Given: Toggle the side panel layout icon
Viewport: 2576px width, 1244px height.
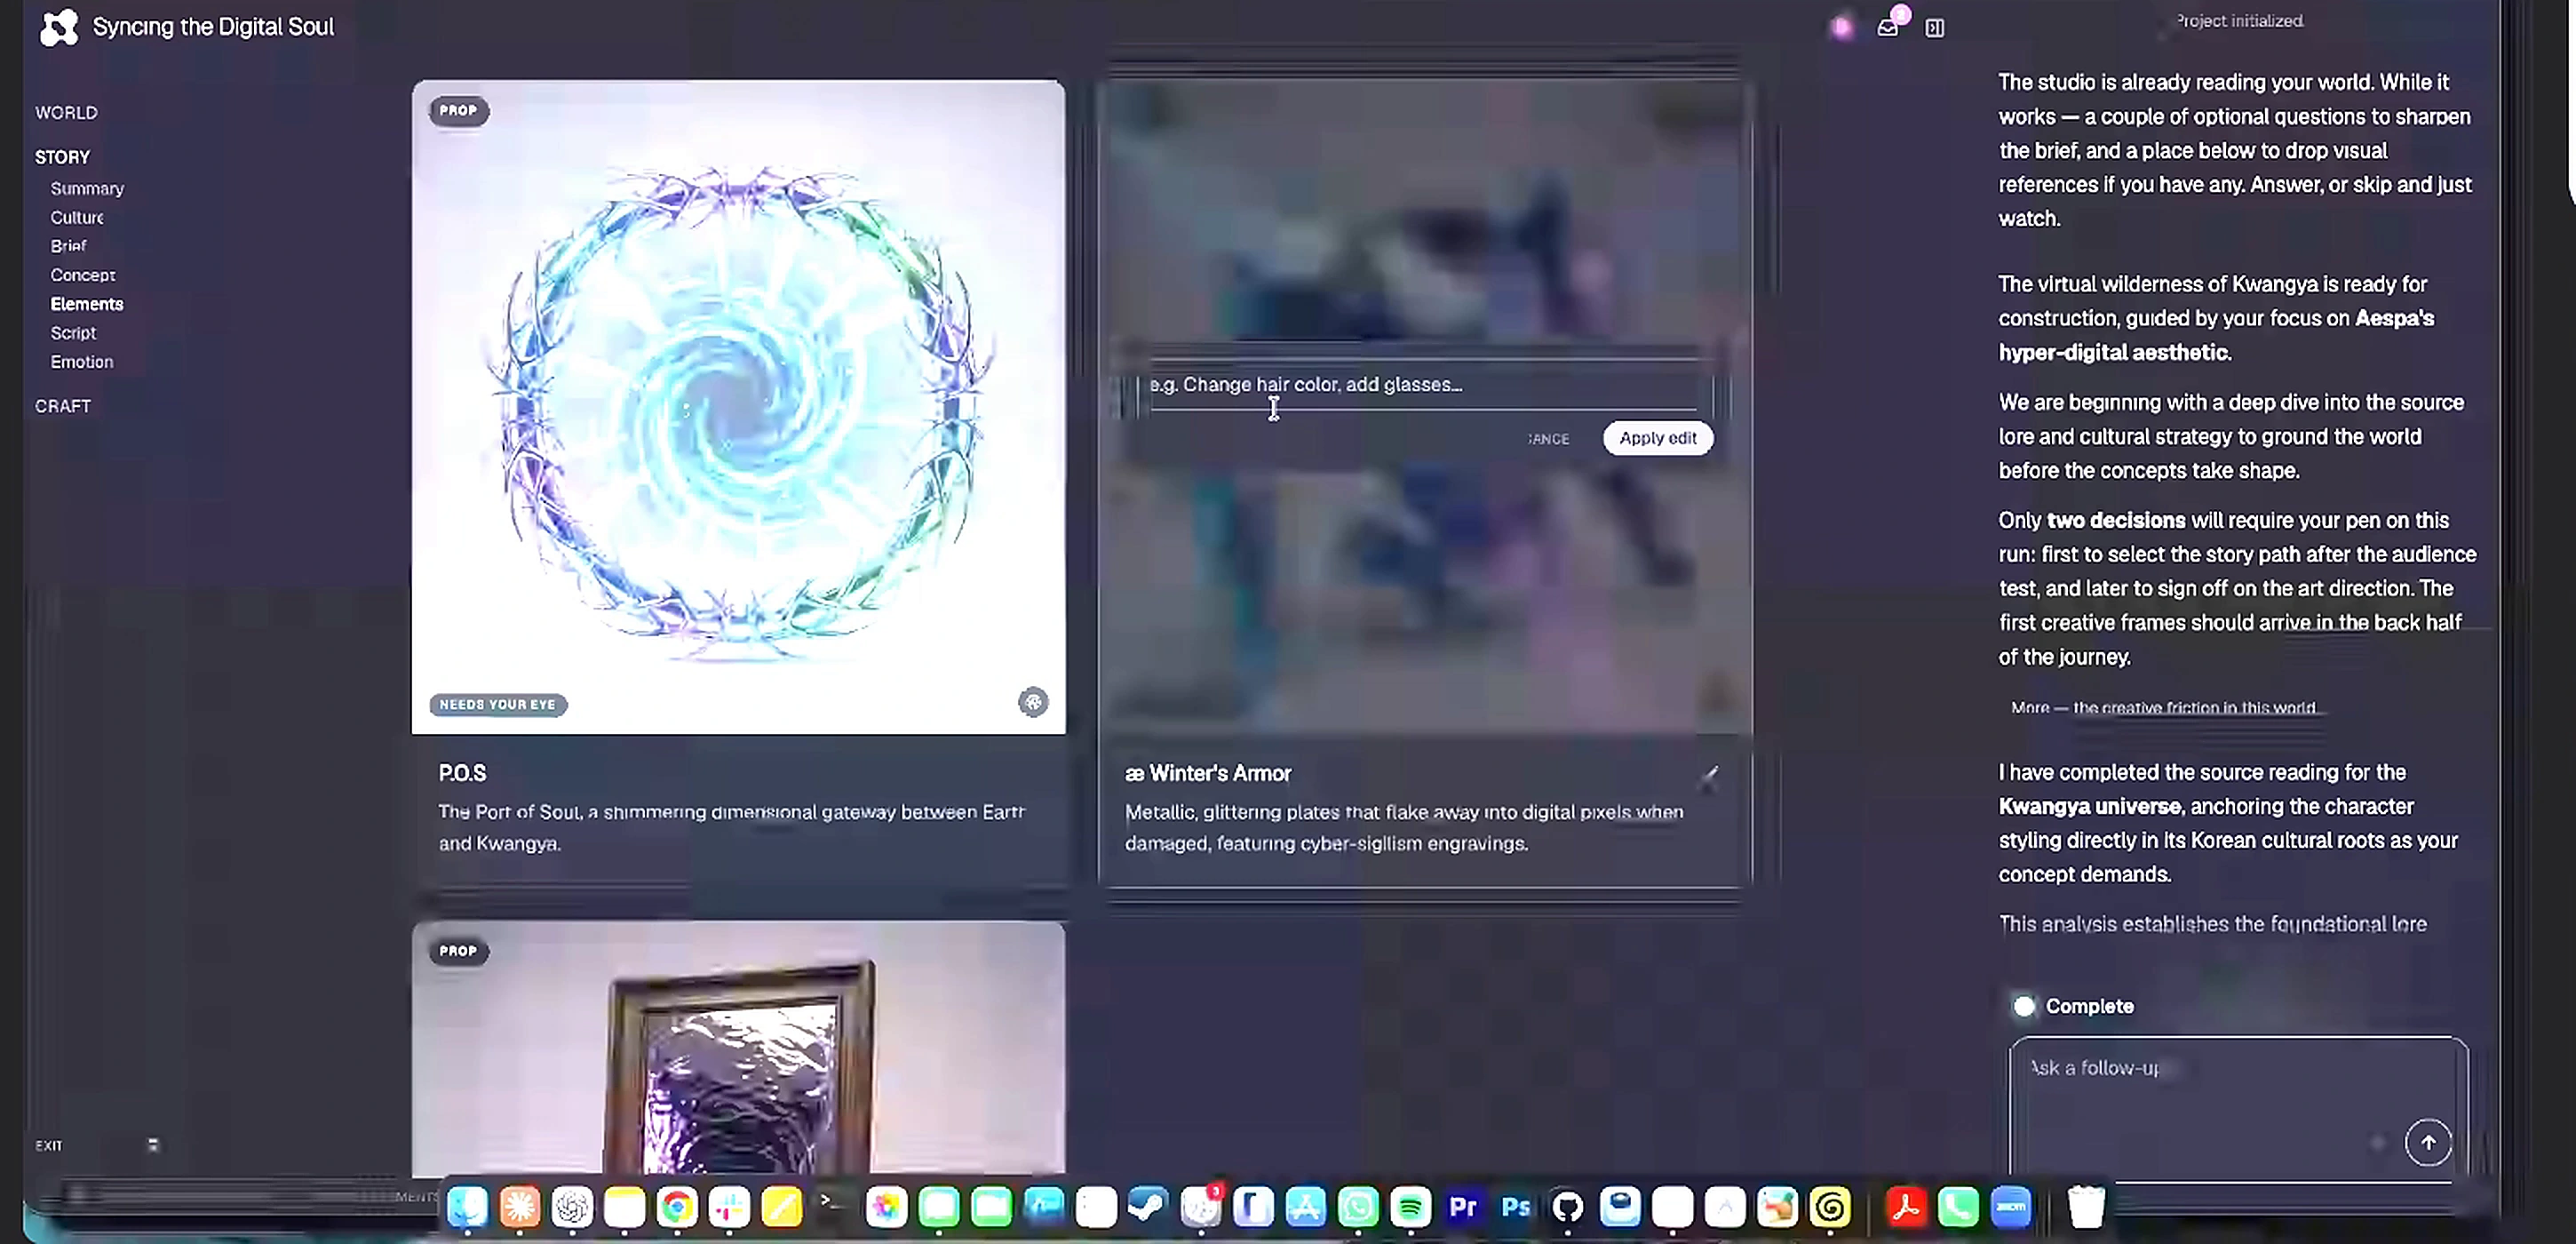Looking at the screenshot, I should [1935, 28].
